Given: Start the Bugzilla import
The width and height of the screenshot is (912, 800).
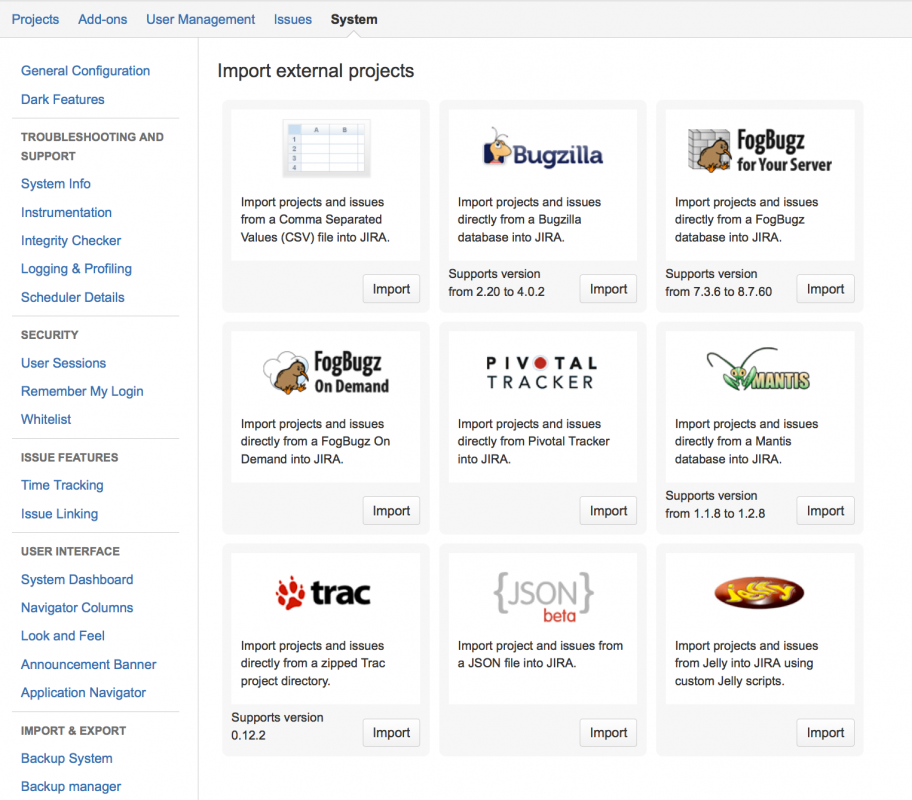Looking at the screenshot, I should pyautogui.click(x=608, y=289).
